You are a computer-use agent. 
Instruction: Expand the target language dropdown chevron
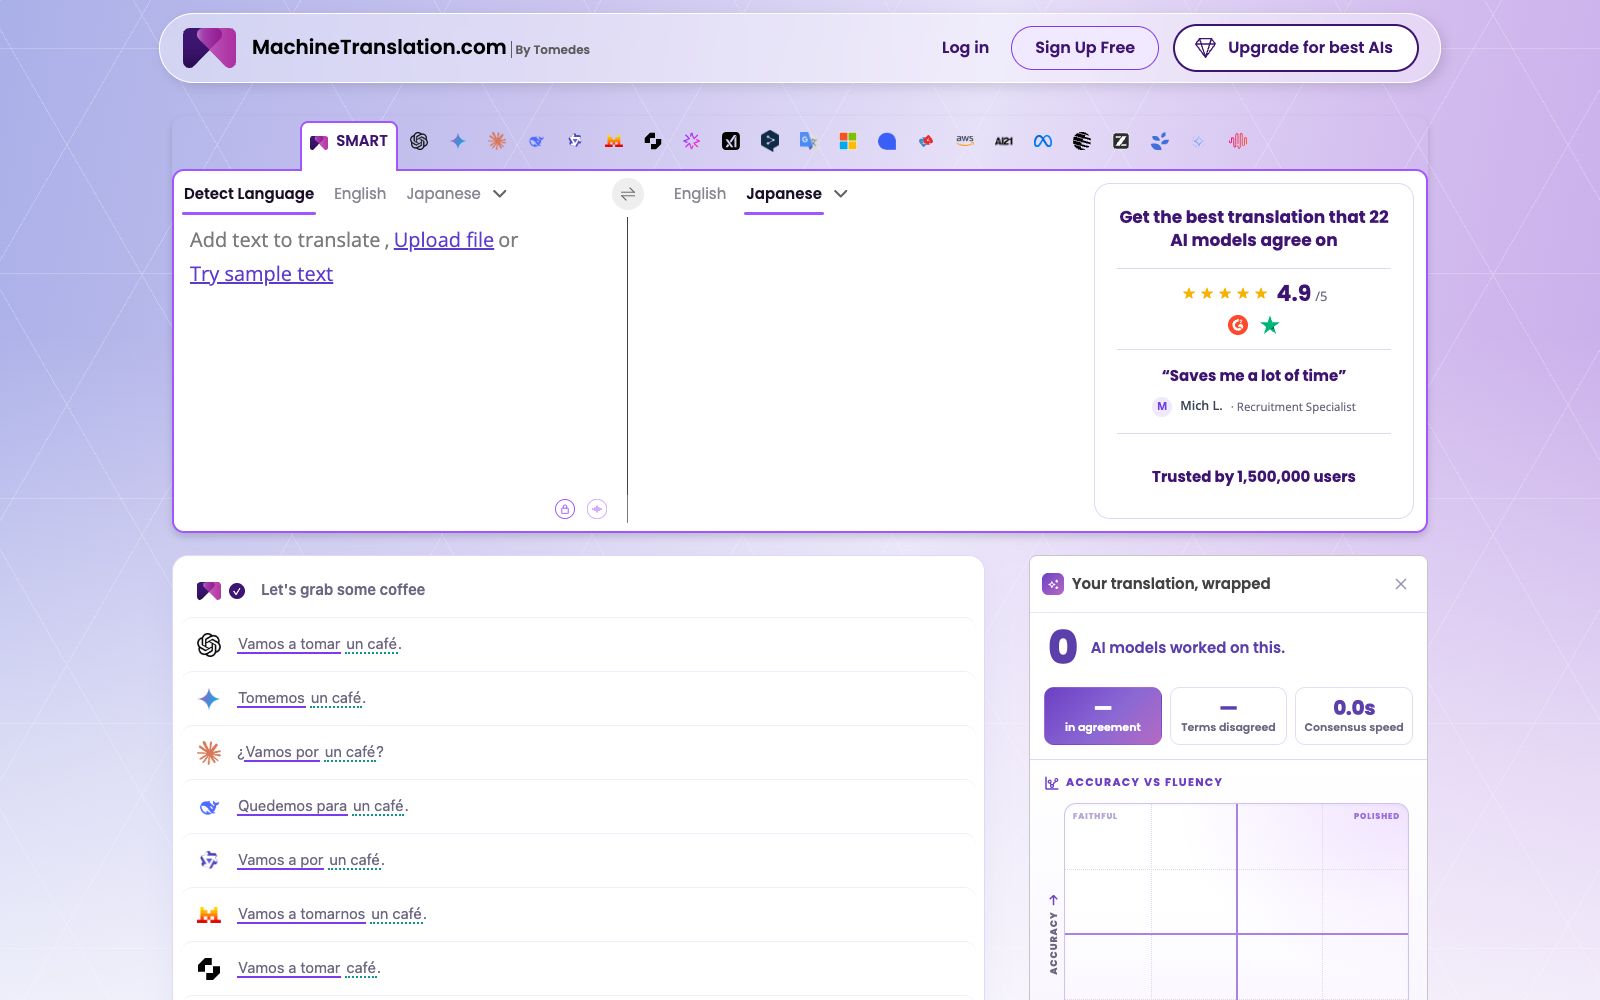pyautogui.click(x=841, y=194)
